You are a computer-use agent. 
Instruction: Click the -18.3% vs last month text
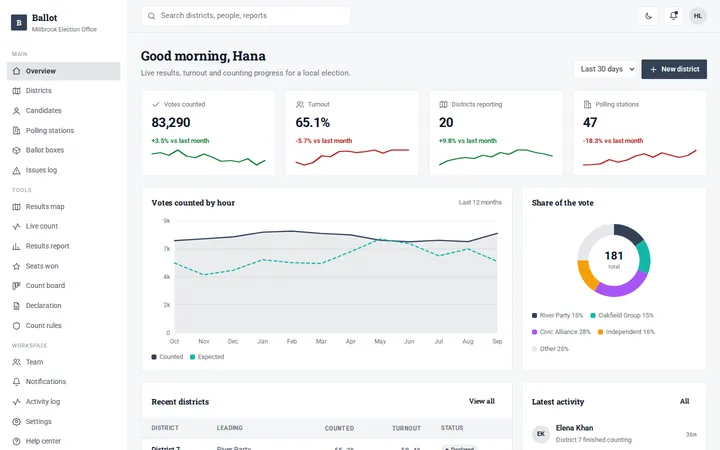click(613, 141)
